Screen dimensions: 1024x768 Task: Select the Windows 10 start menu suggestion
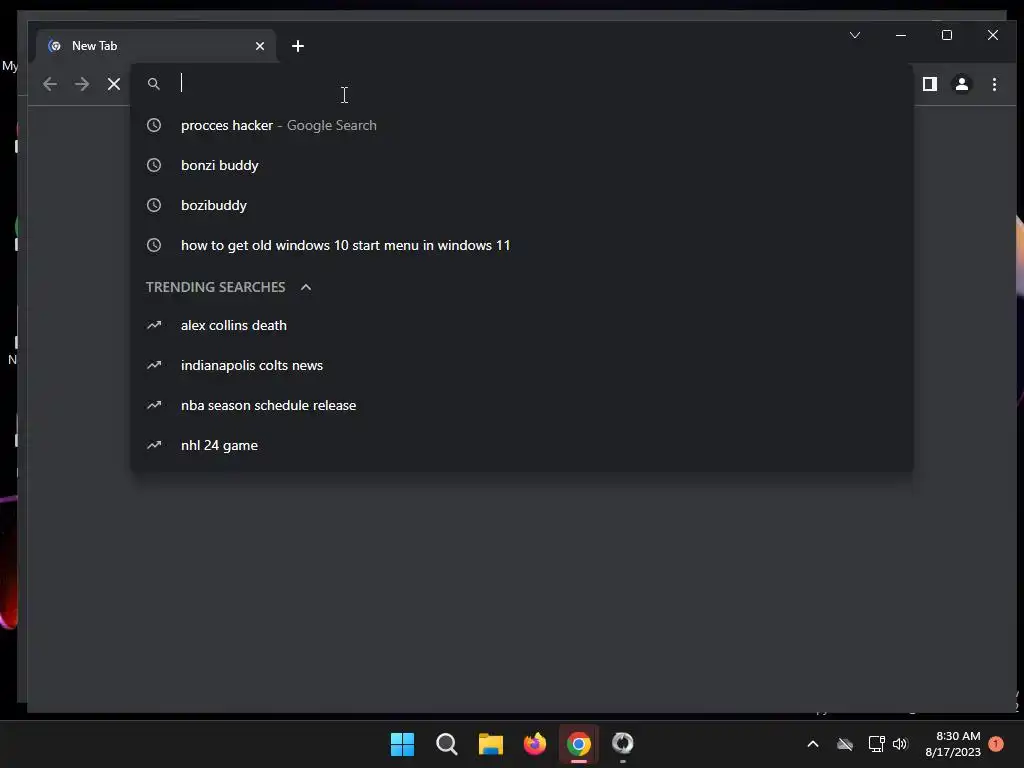click(522, 246)
